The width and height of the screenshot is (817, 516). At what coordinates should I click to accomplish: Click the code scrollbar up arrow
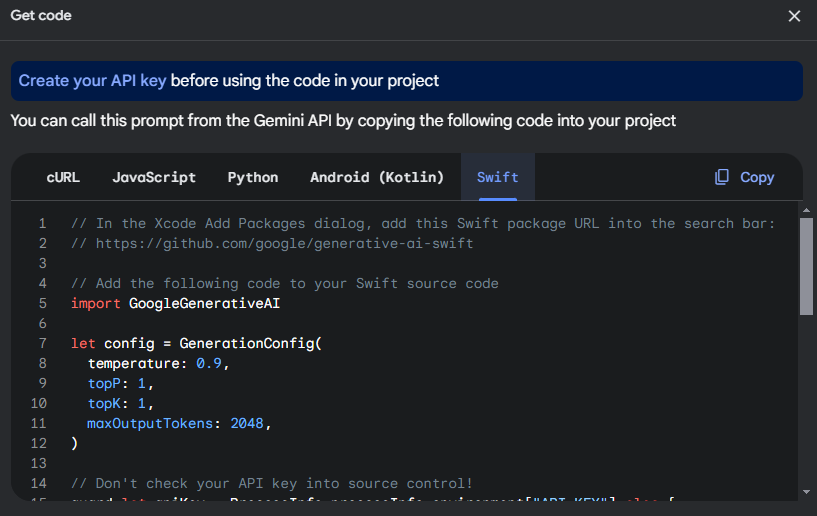tap(806, 210)
